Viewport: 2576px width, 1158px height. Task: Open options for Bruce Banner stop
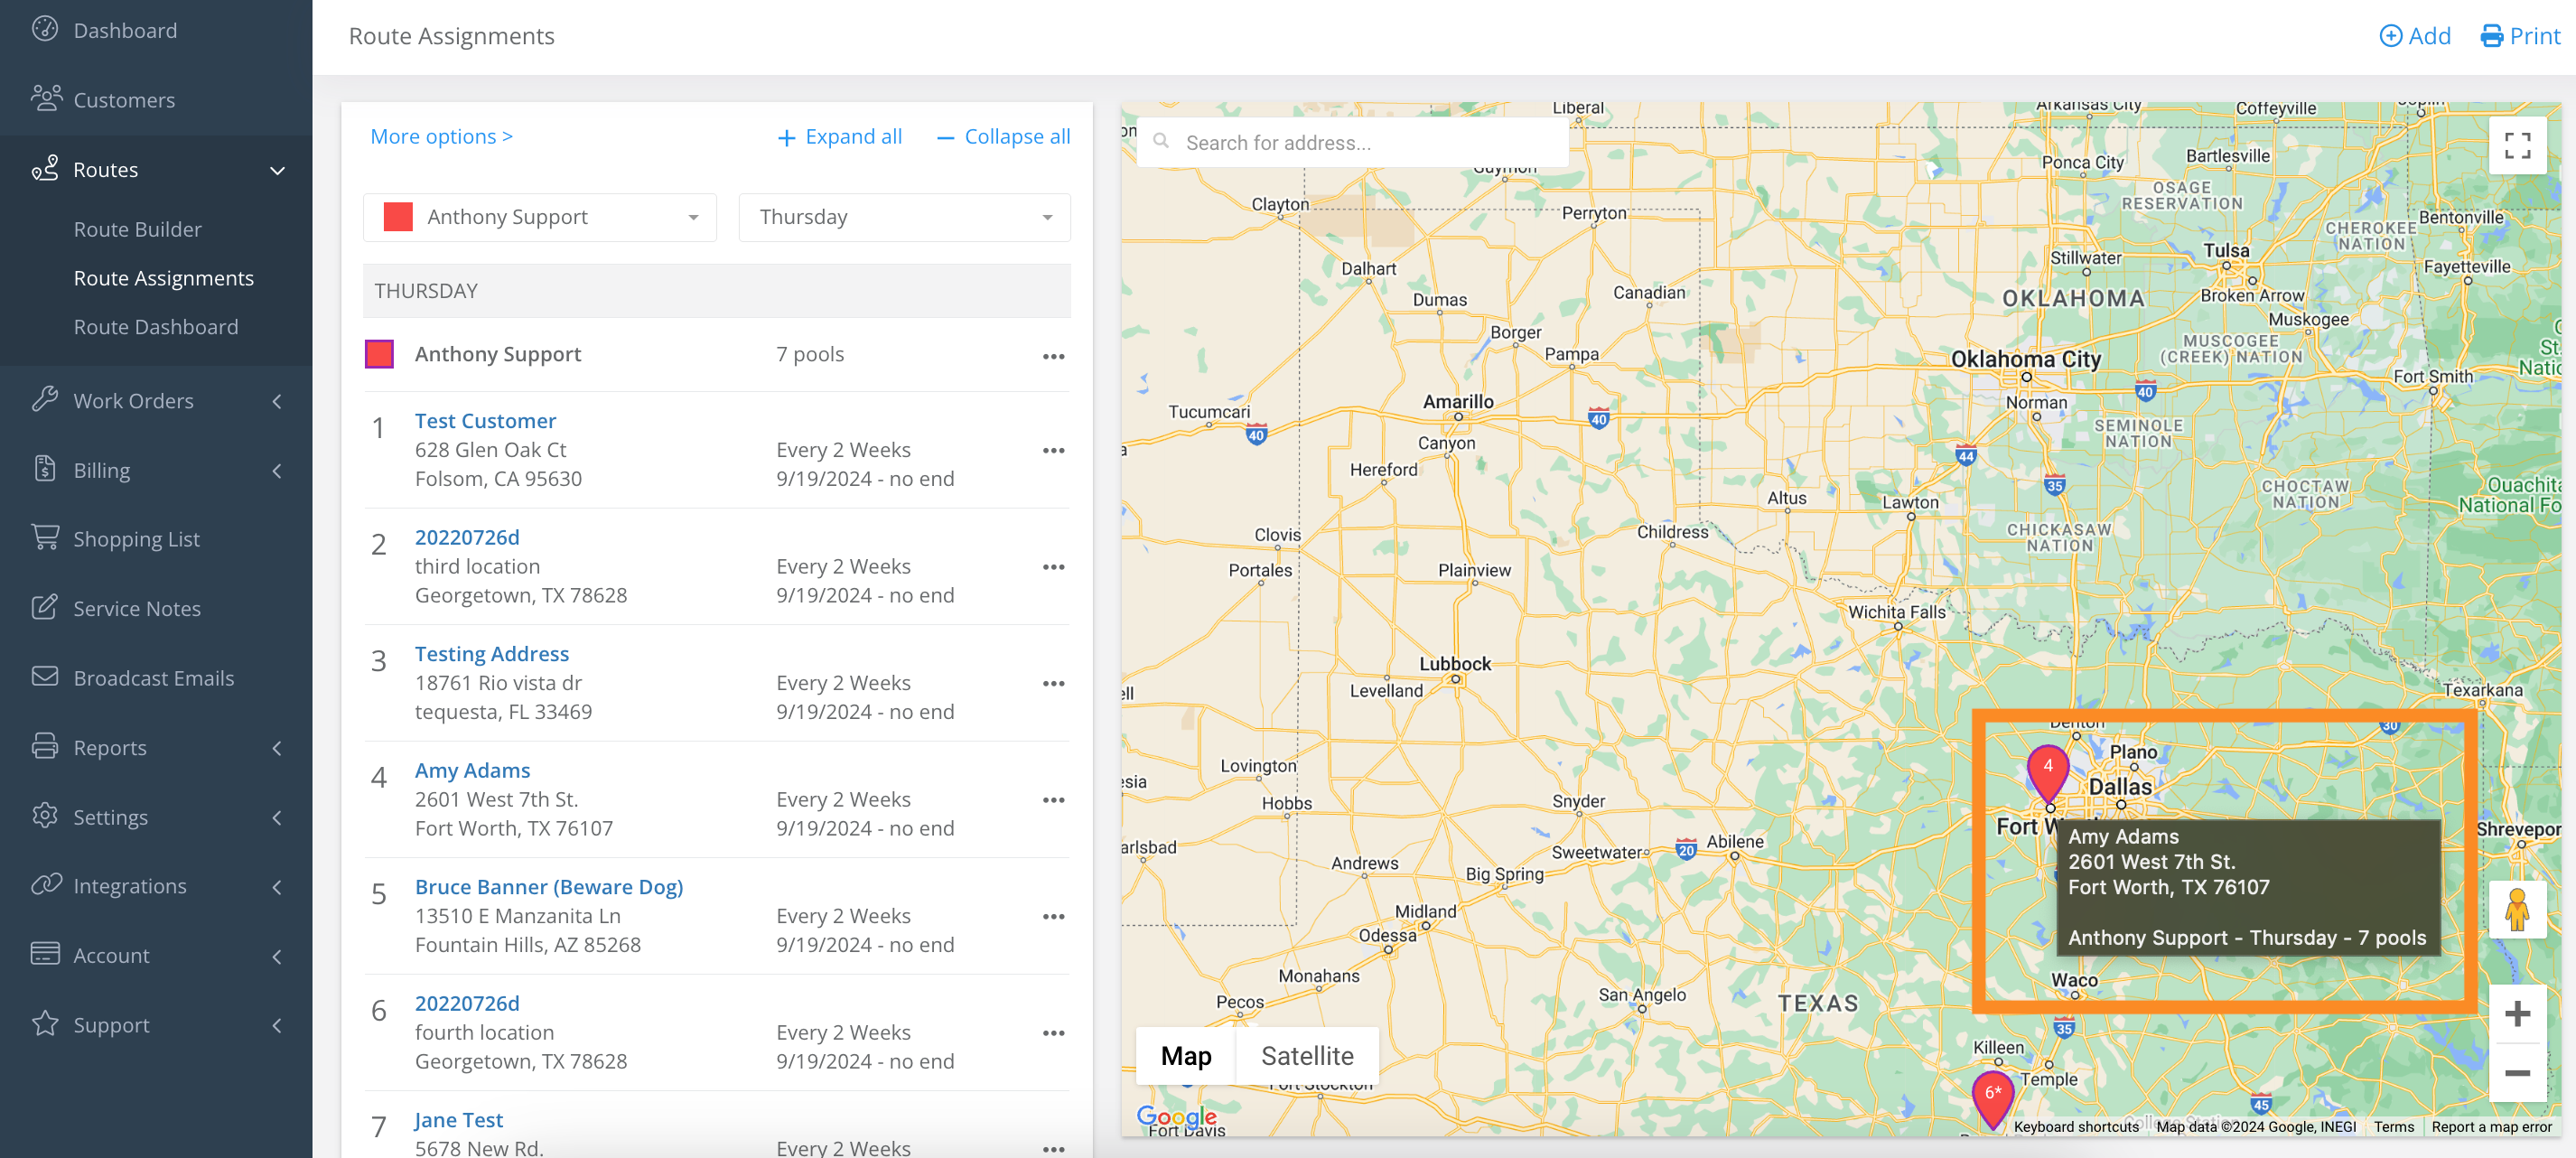1053,916
